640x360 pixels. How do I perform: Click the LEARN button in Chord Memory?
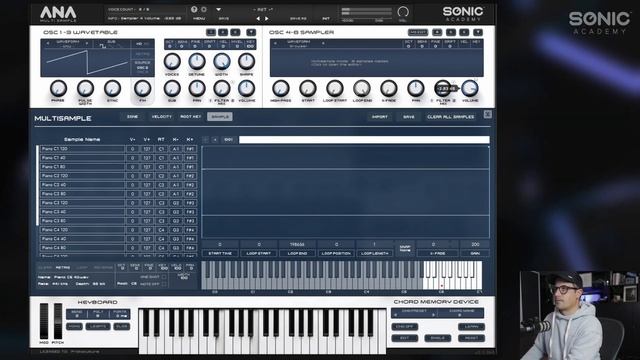(471, 327)
